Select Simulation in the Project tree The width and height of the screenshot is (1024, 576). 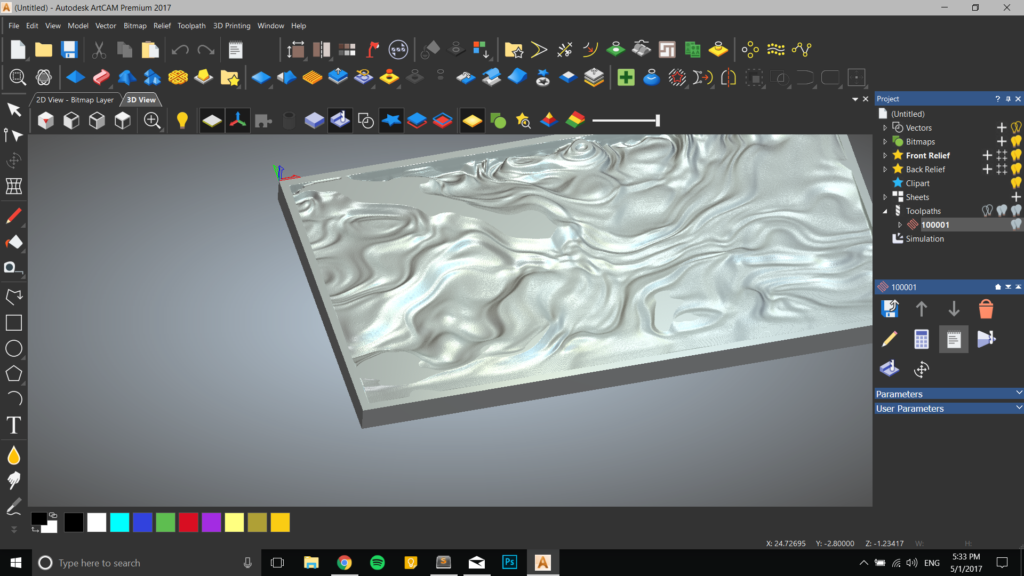[924, 239]
